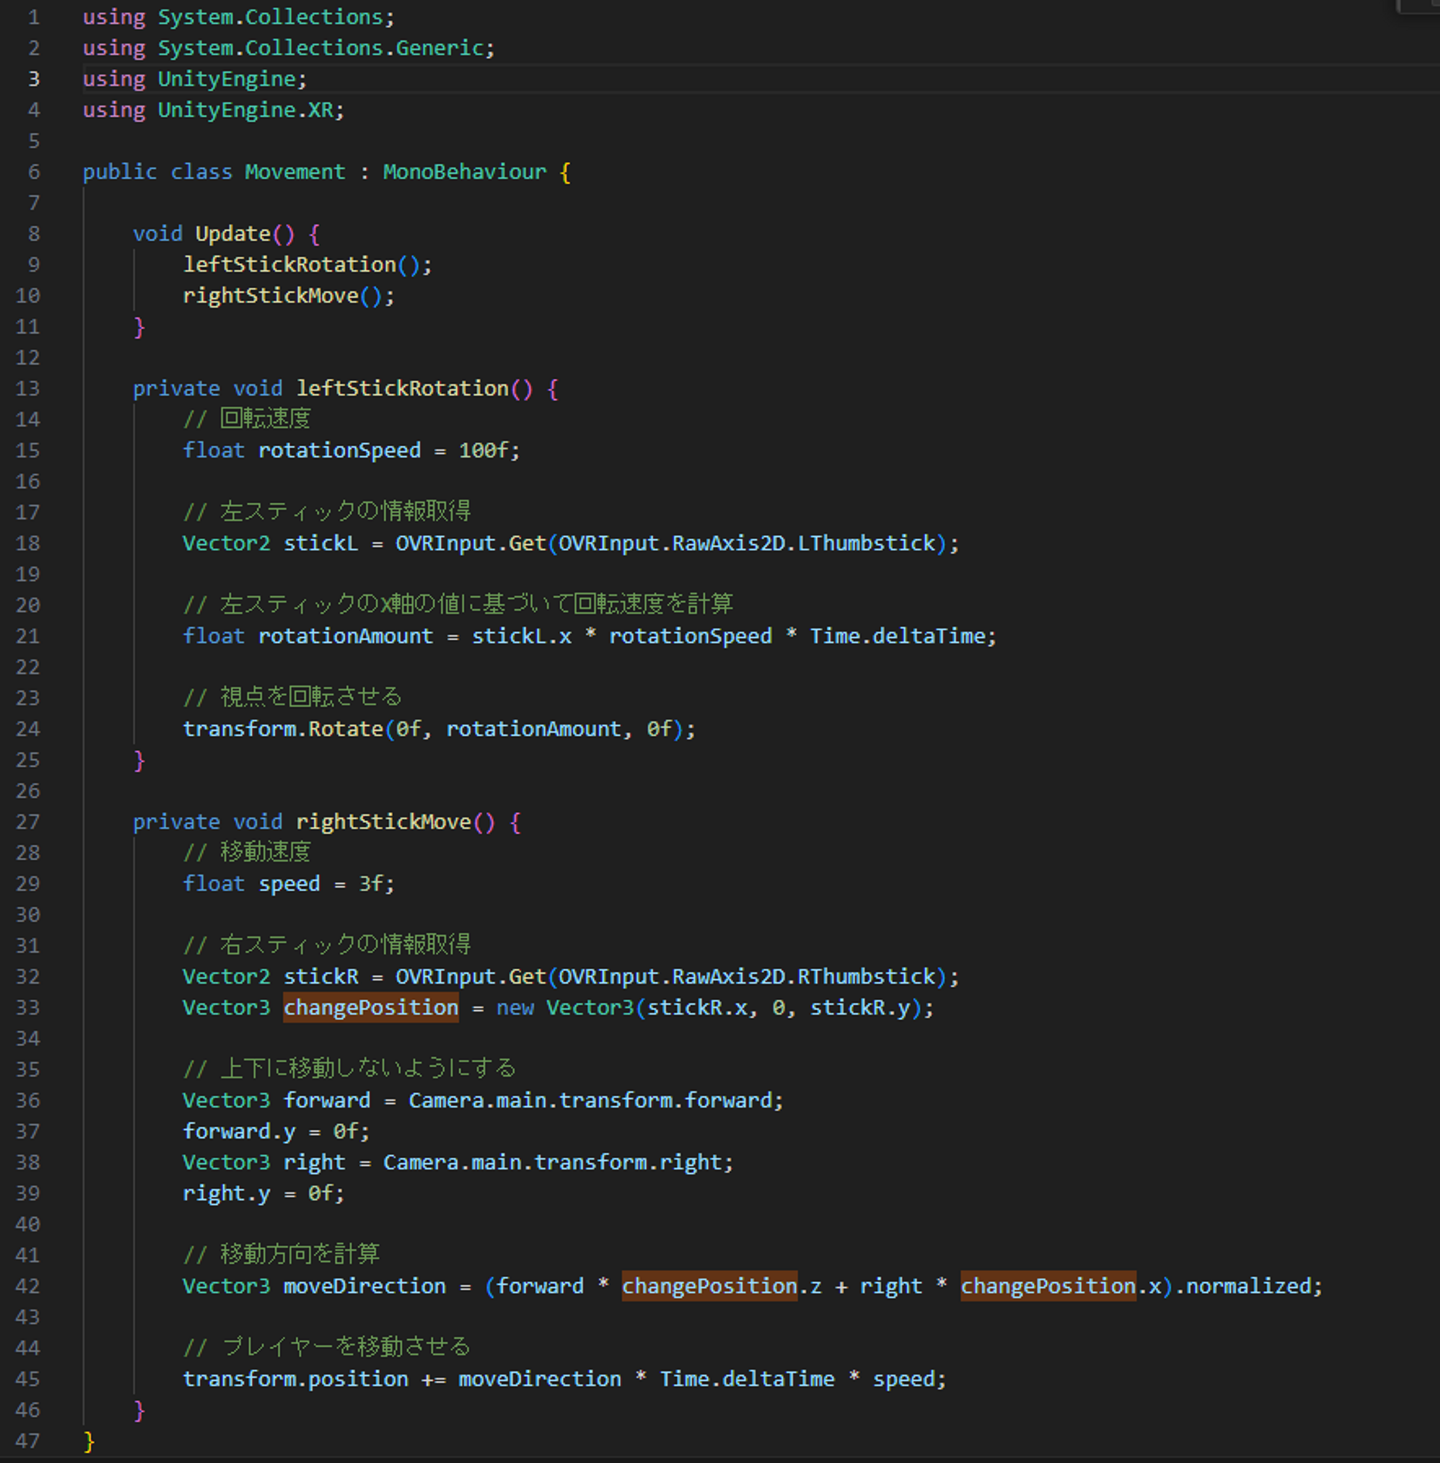Click the Movement class name on line 6
The image size is (1440, 1463).
pos(294,172)
